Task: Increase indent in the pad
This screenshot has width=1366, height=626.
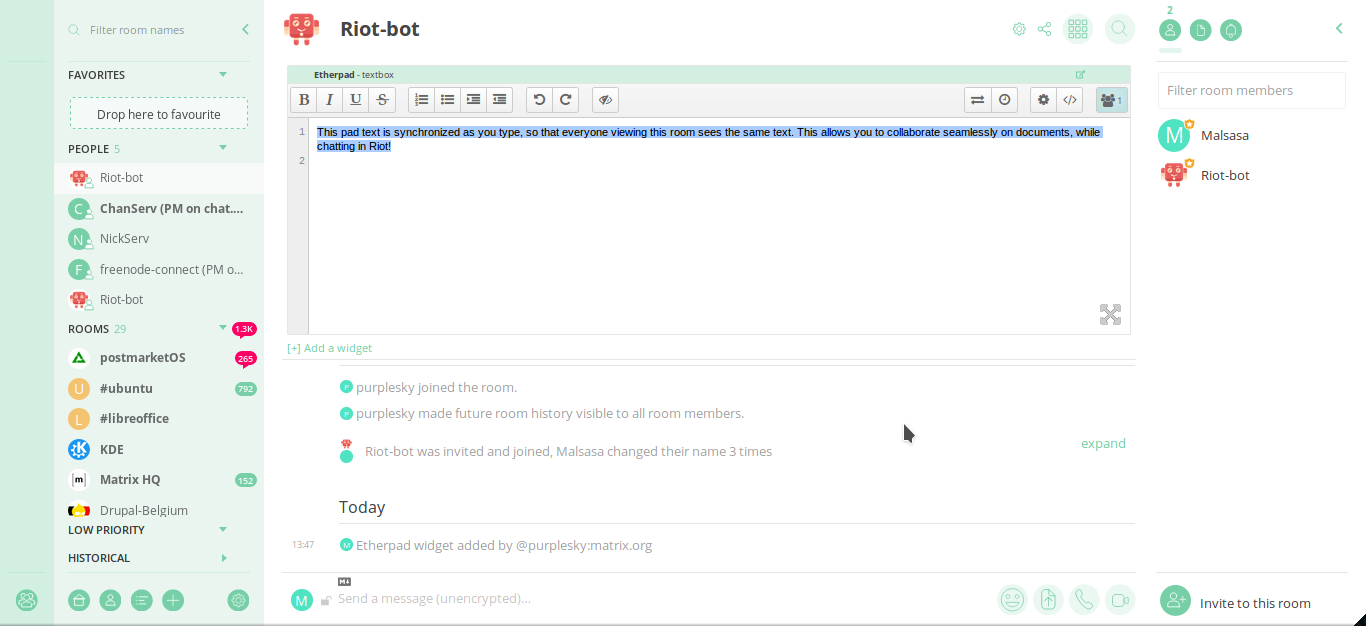Action: click(474, 100)
